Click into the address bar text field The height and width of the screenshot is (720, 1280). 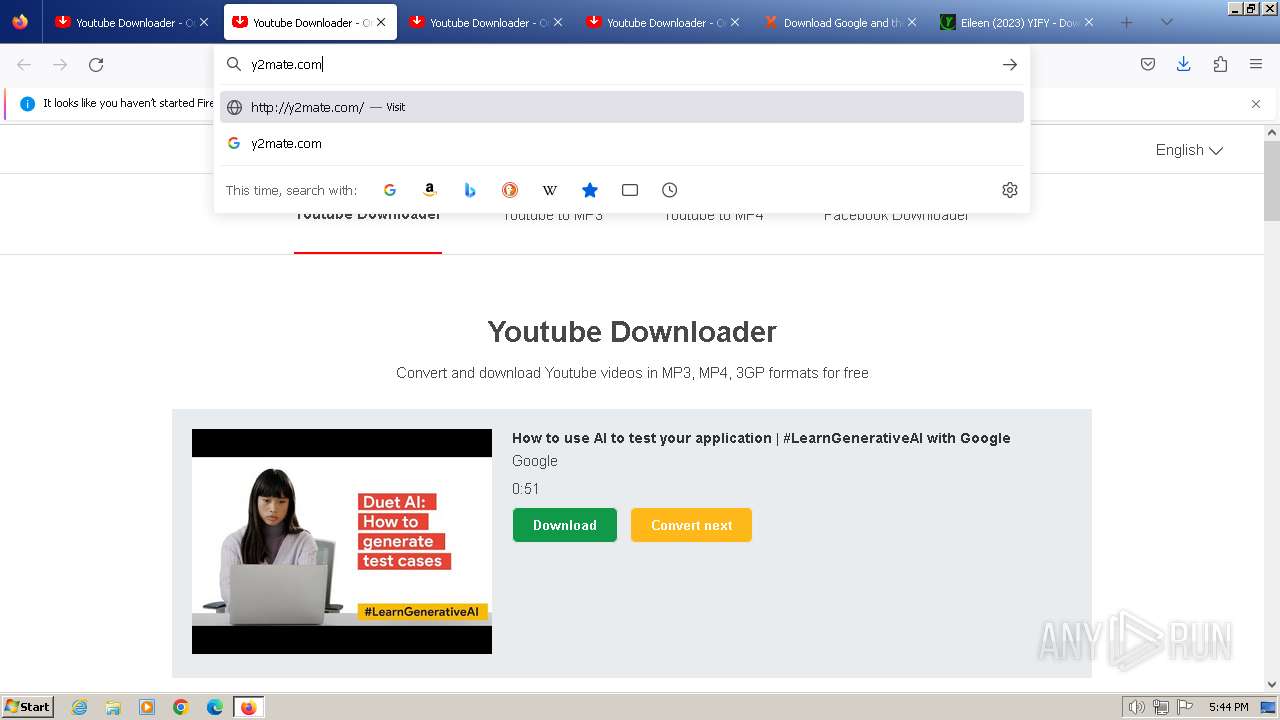pyautogui.click(x=620, y=64)
